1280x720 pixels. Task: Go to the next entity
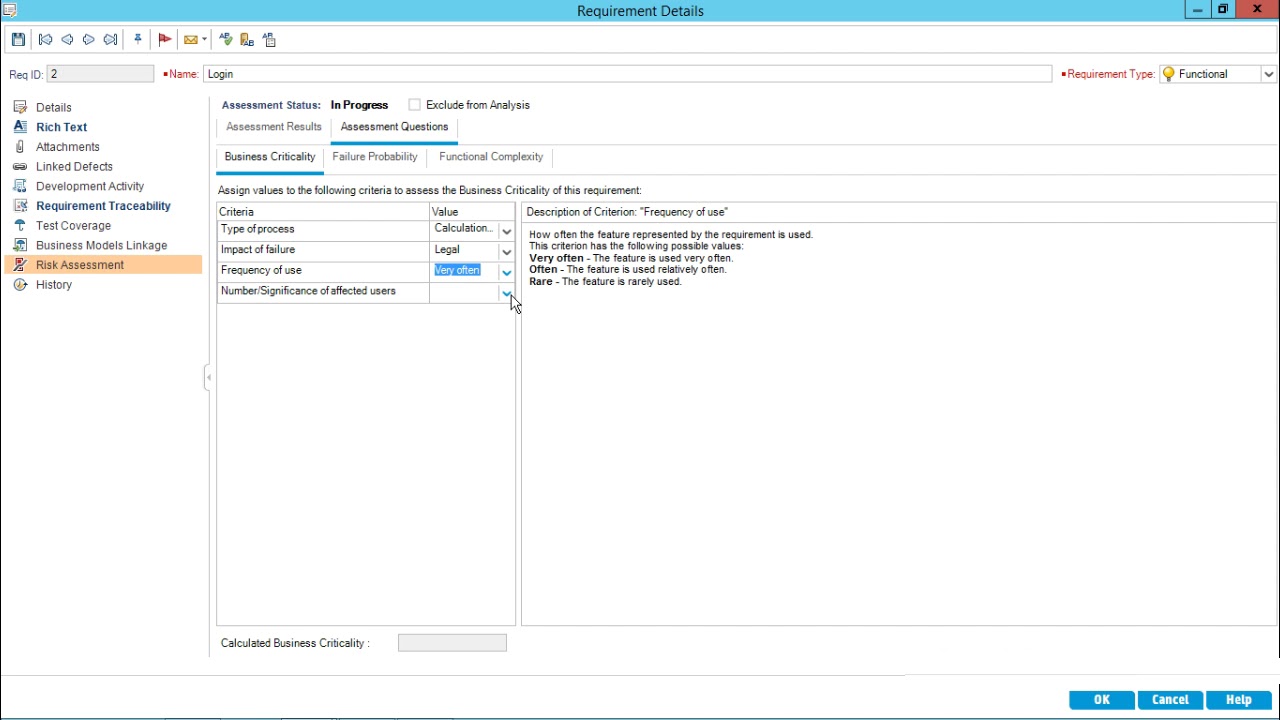coord(89,40)
